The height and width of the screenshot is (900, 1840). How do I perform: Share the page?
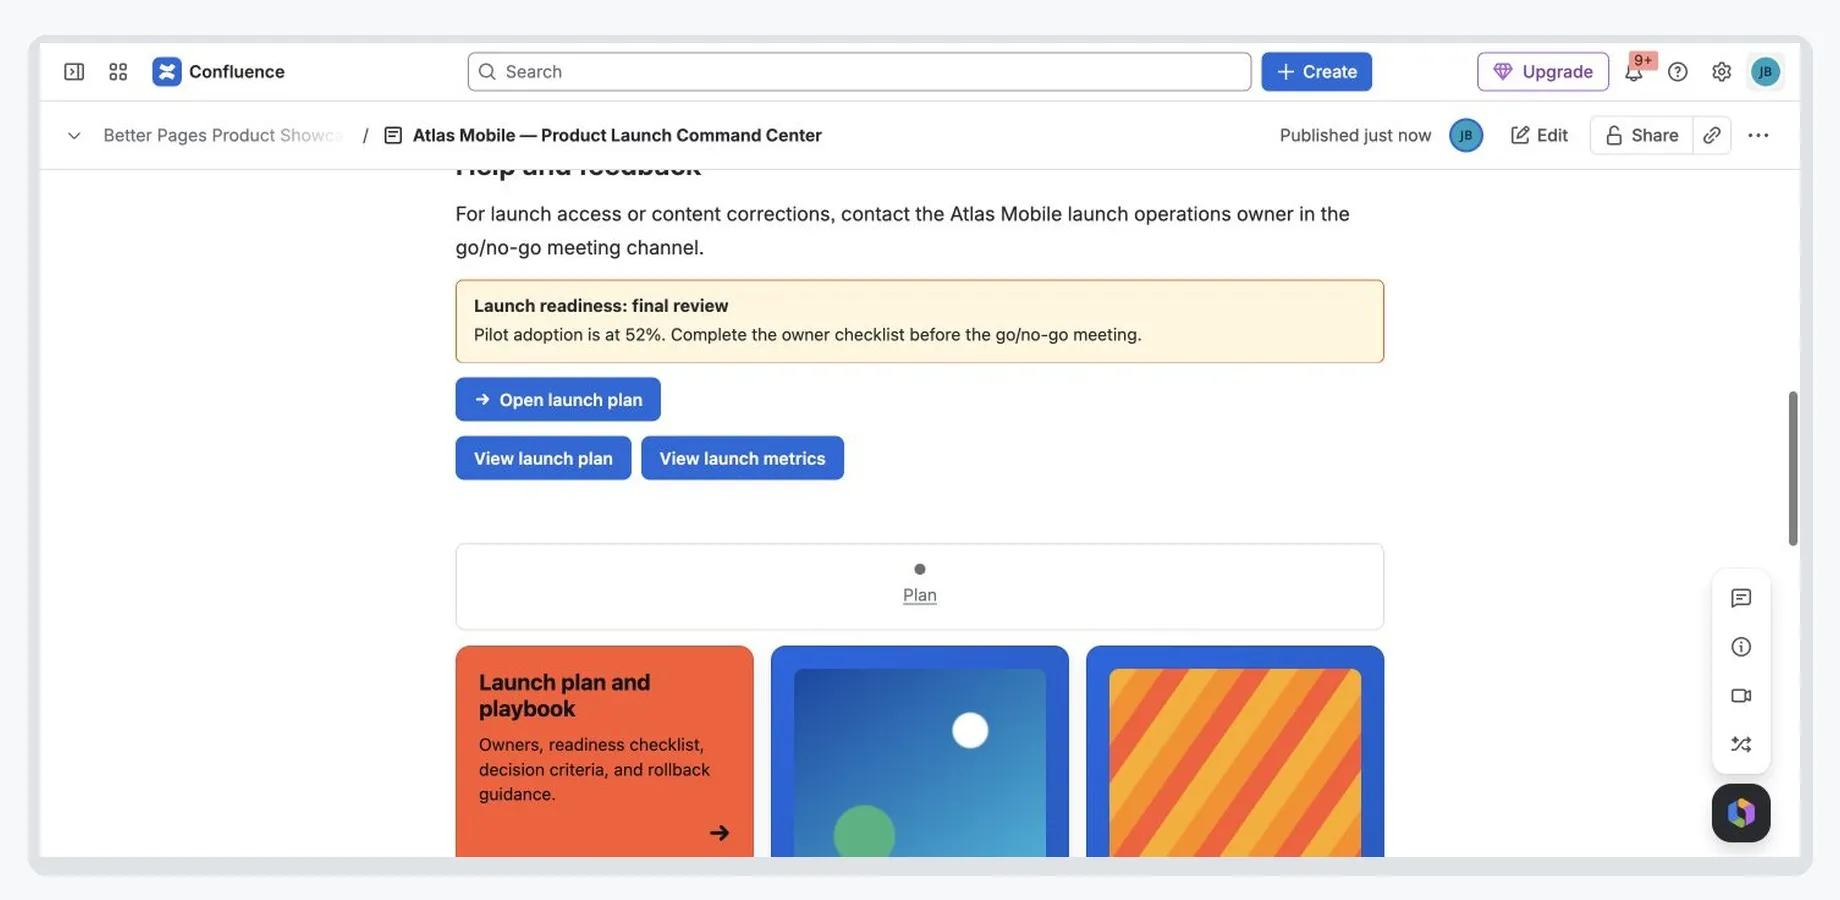click(x=1641, y=135)
